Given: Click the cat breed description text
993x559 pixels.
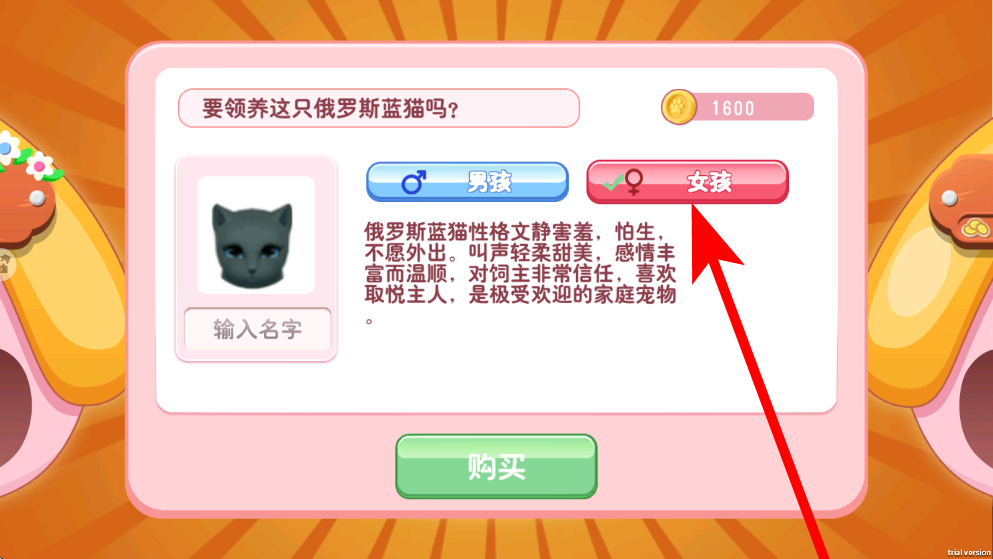Looking at the screenshot, I should (520, 272).
